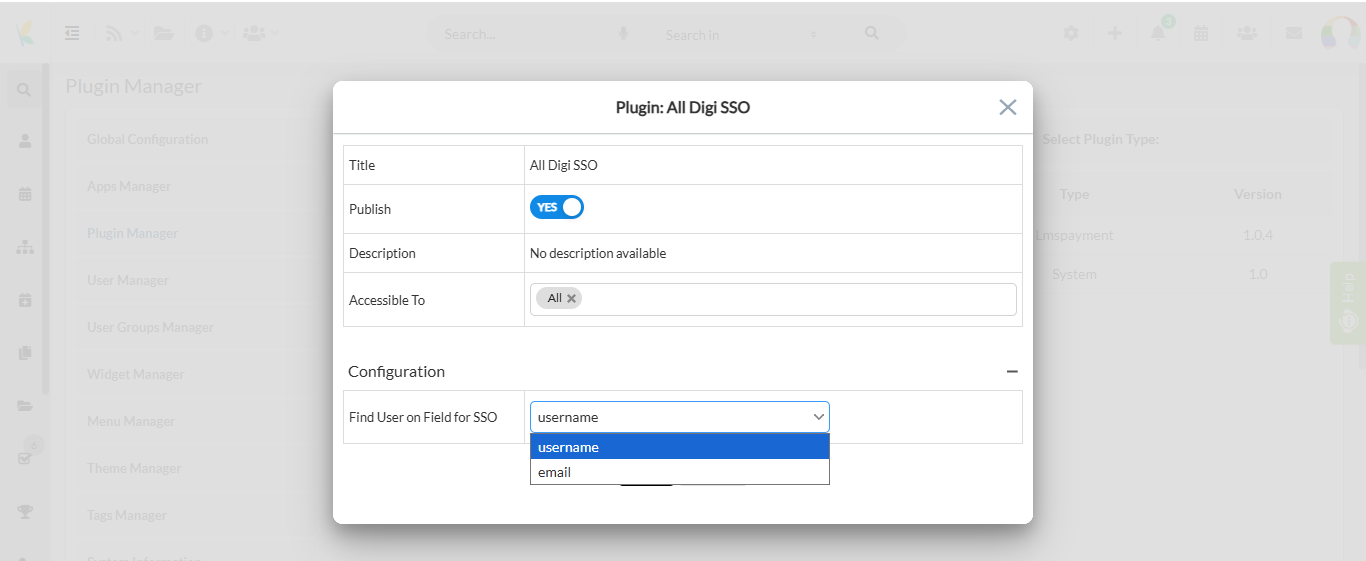Remove the 'All' tag from Accessible To
This screenshot has height=561, width=1366.
(x=571, y=298)
